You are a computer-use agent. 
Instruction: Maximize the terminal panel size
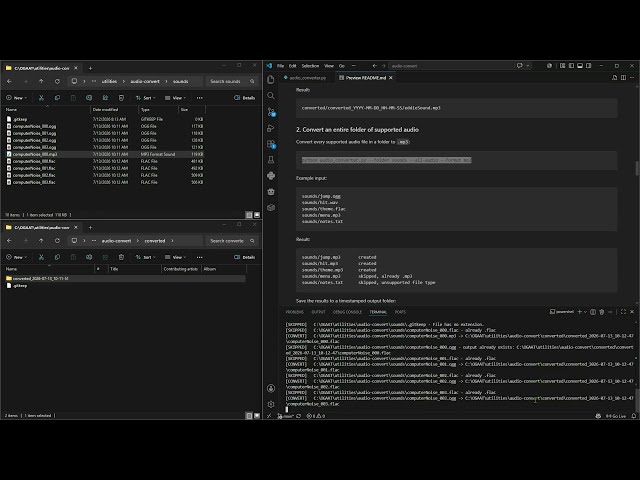623,312
